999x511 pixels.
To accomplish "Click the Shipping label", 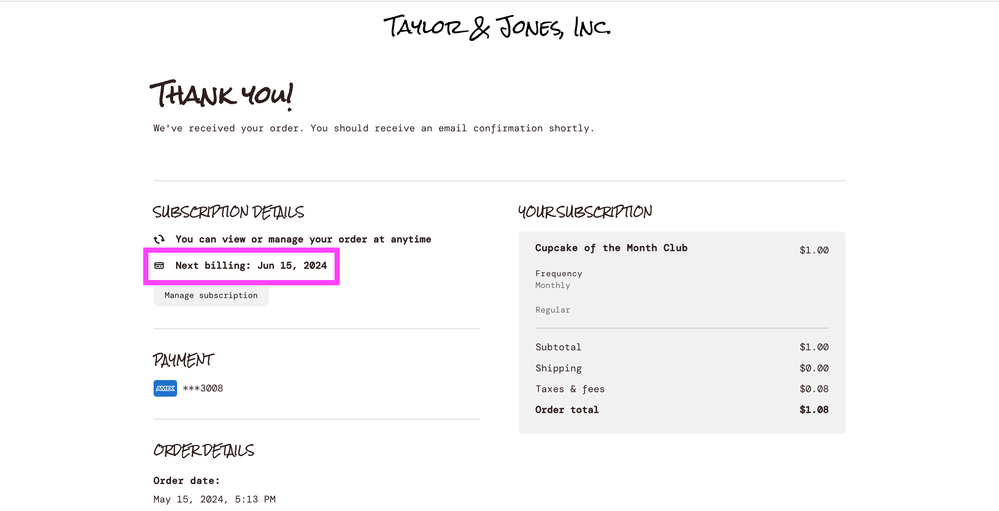I will (x=558, y=368).
